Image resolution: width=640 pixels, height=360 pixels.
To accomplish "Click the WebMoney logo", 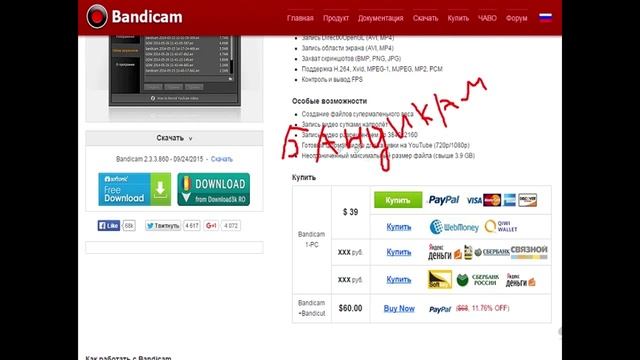I will tap(454, 227).
